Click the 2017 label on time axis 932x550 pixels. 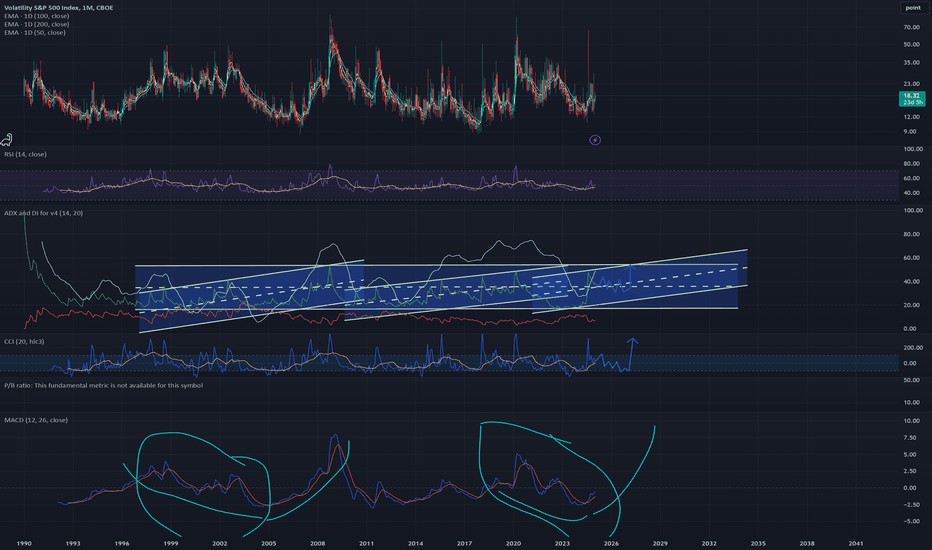[464, 543]
